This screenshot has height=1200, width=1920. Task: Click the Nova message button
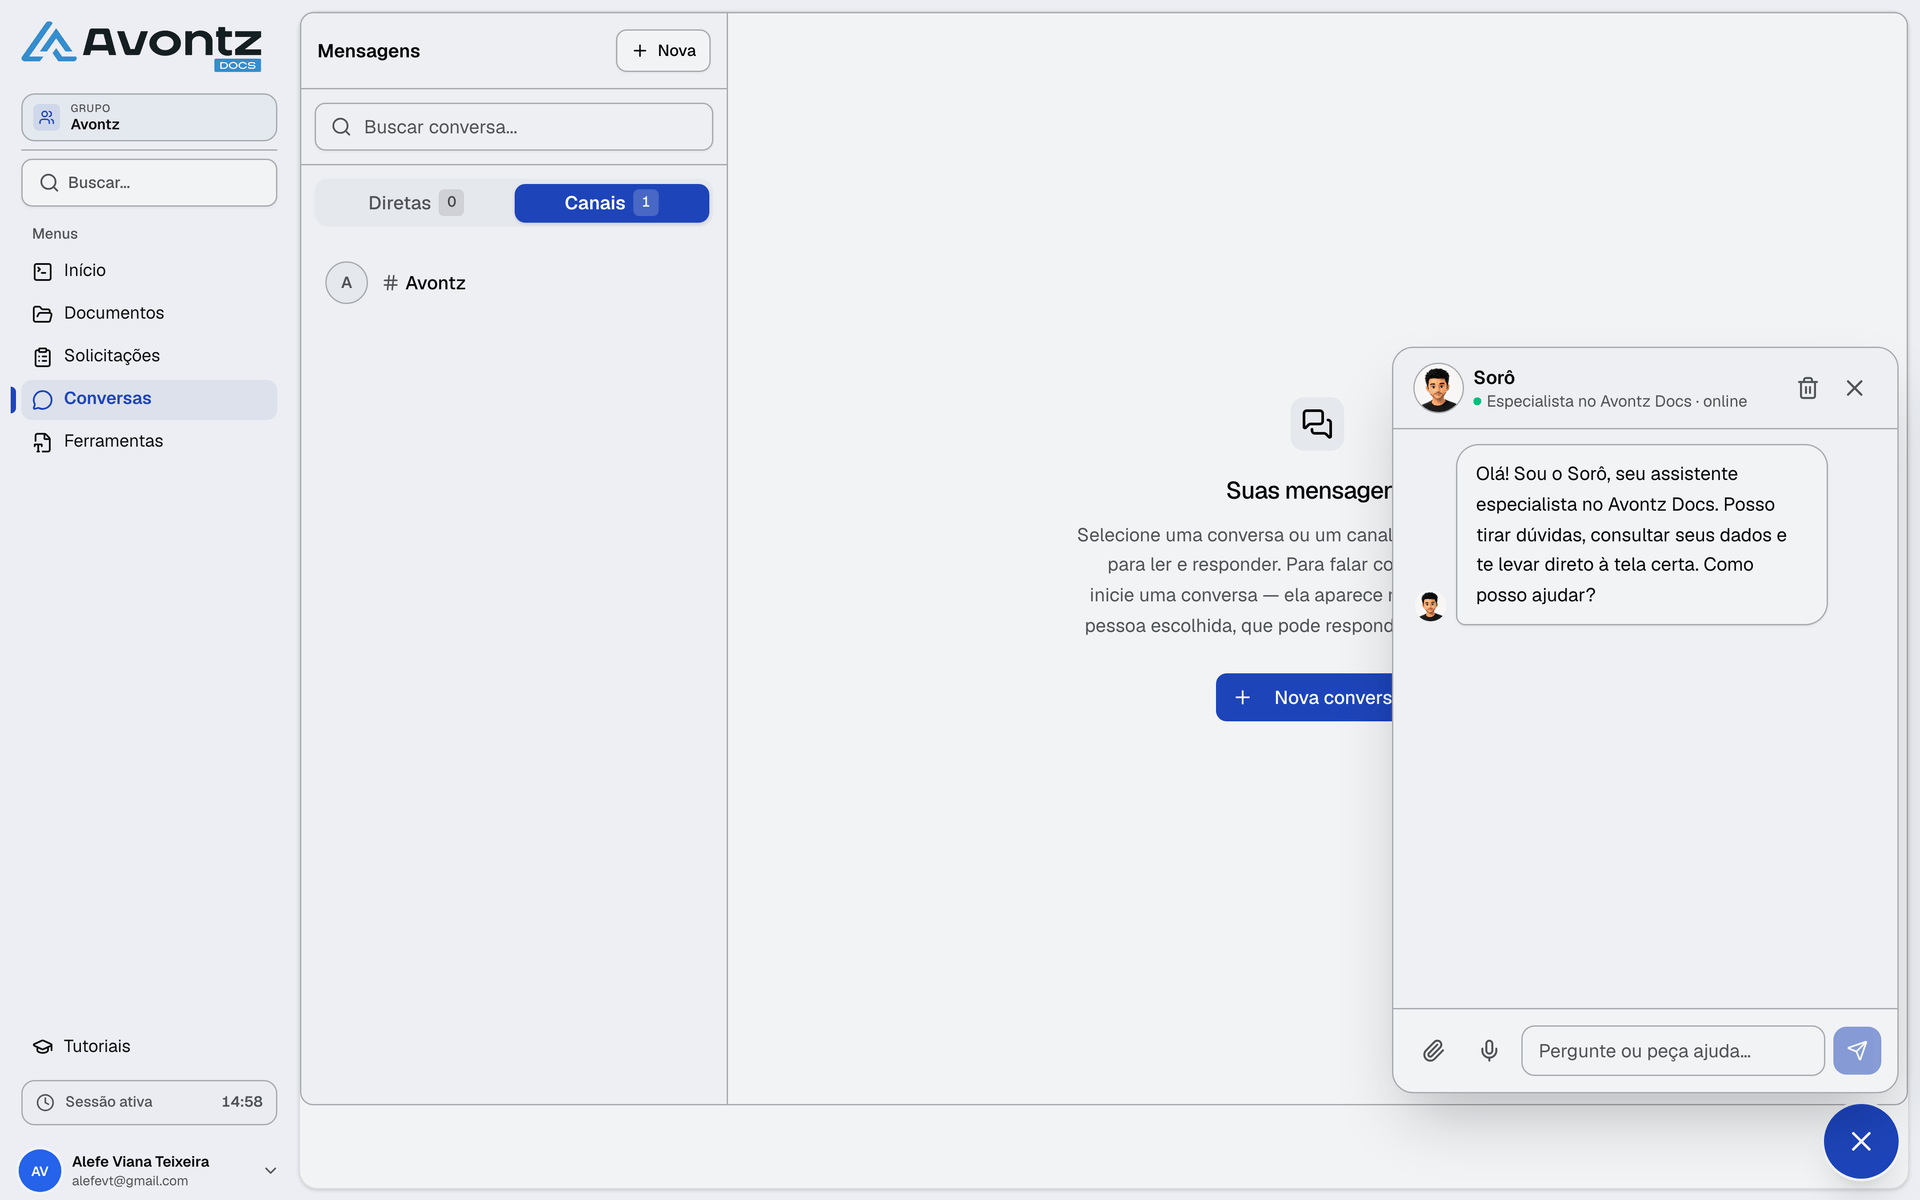tap(663, 51)
